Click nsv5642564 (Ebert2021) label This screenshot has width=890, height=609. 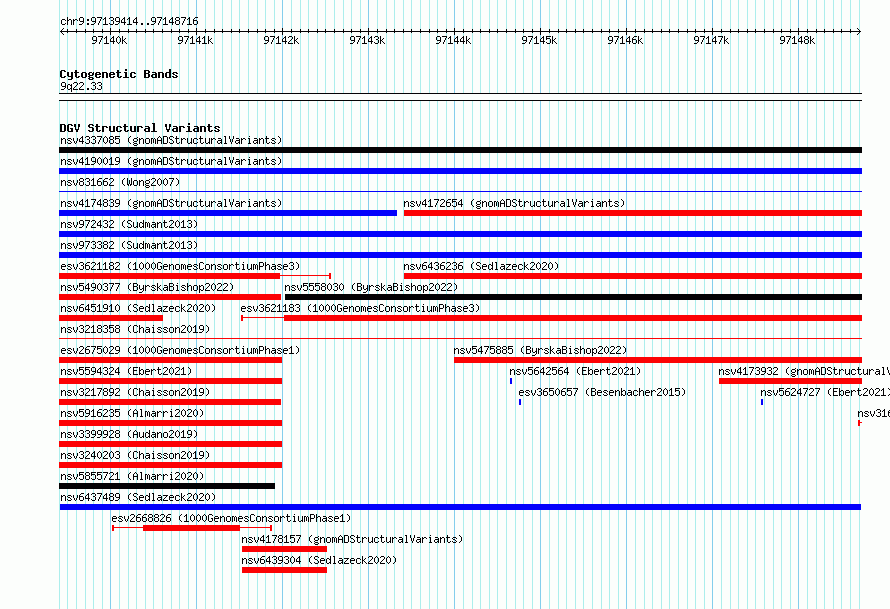[x=575, y=371]
